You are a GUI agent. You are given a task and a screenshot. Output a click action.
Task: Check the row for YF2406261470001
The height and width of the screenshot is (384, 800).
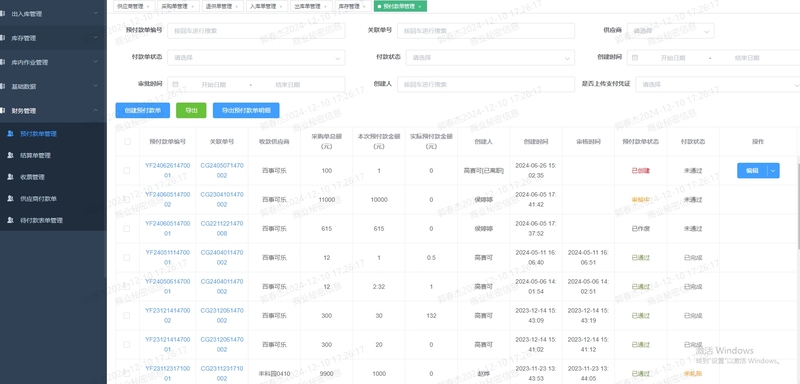tap(127, 171)
